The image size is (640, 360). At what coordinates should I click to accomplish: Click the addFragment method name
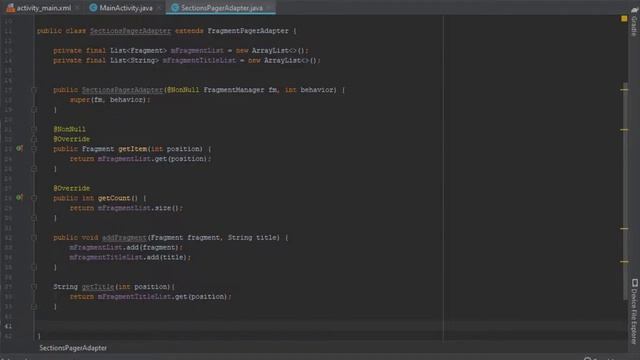(124, 237)
